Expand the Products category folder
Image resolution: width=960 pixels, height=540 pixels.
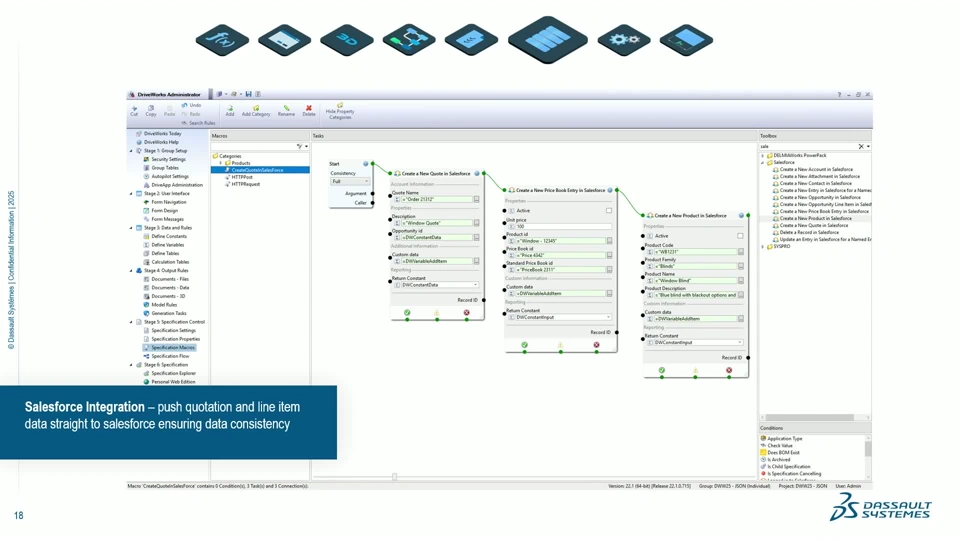[221, 163]
